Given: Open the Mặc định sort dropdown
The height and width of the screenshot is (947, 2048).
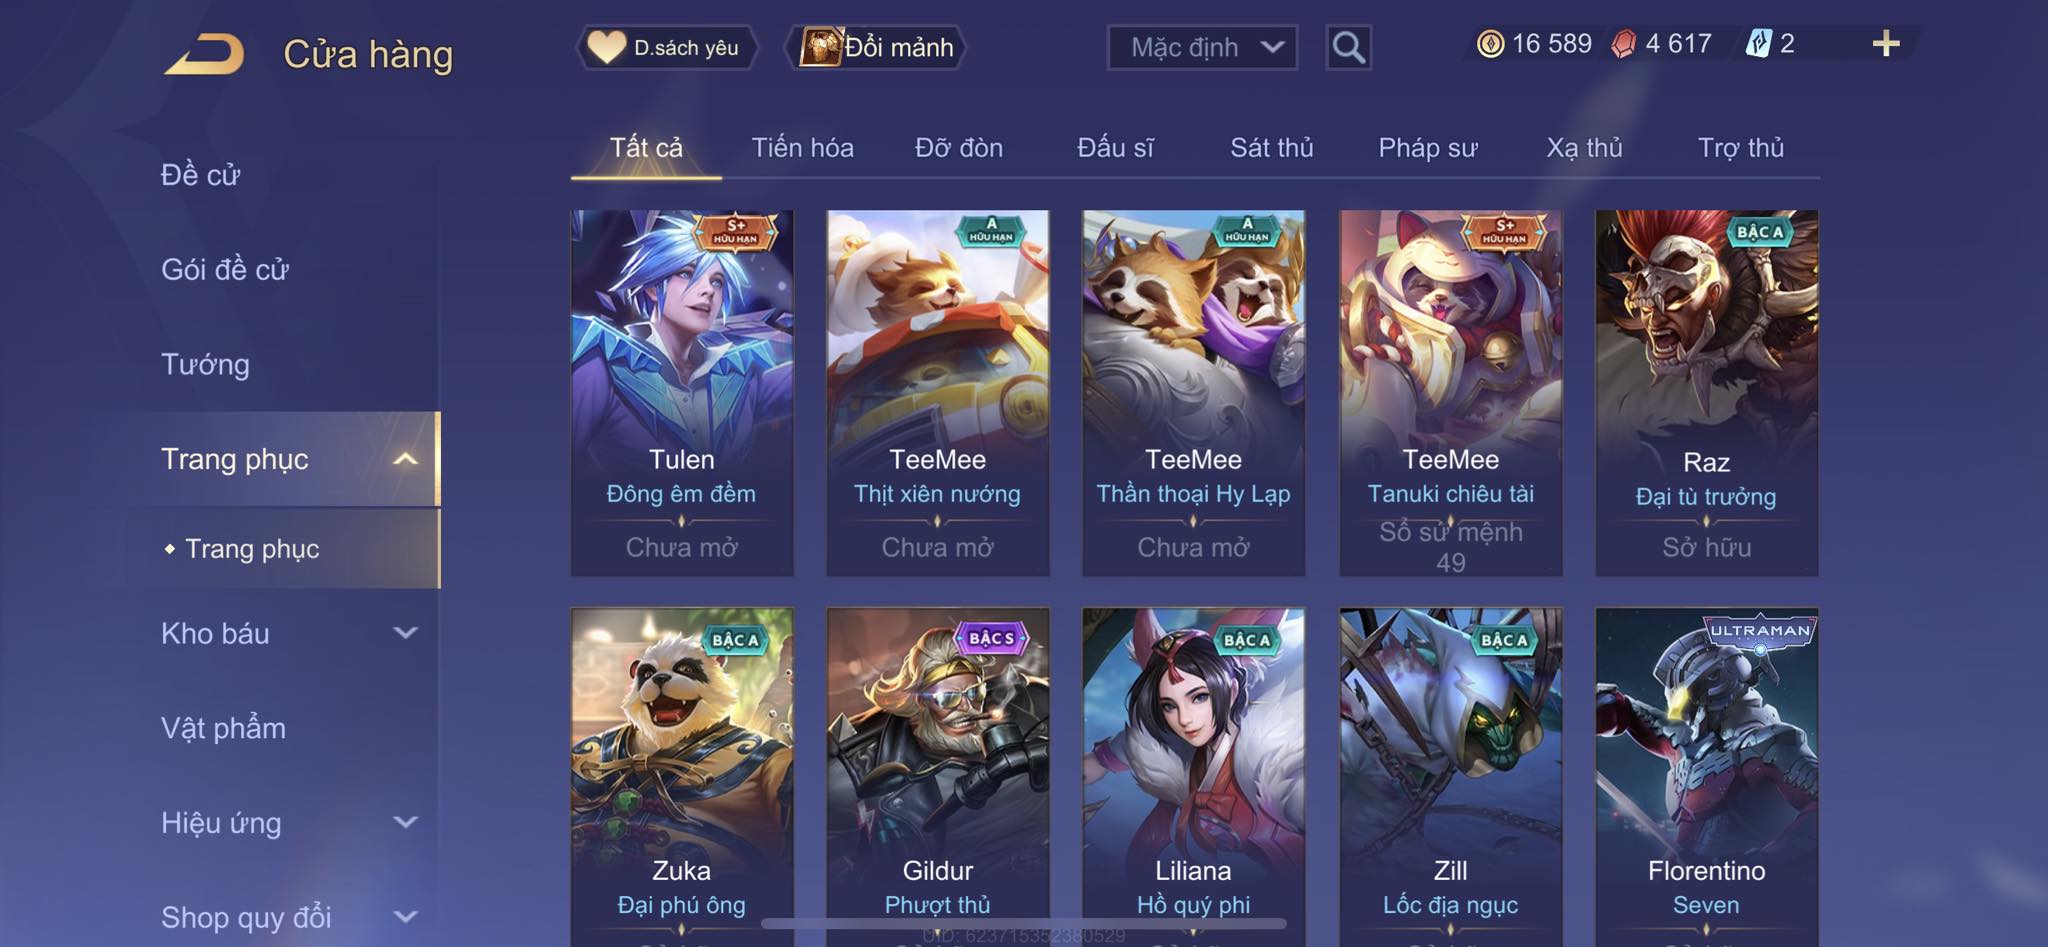Looking at the screenshot, I should [x=1202, y=47].
